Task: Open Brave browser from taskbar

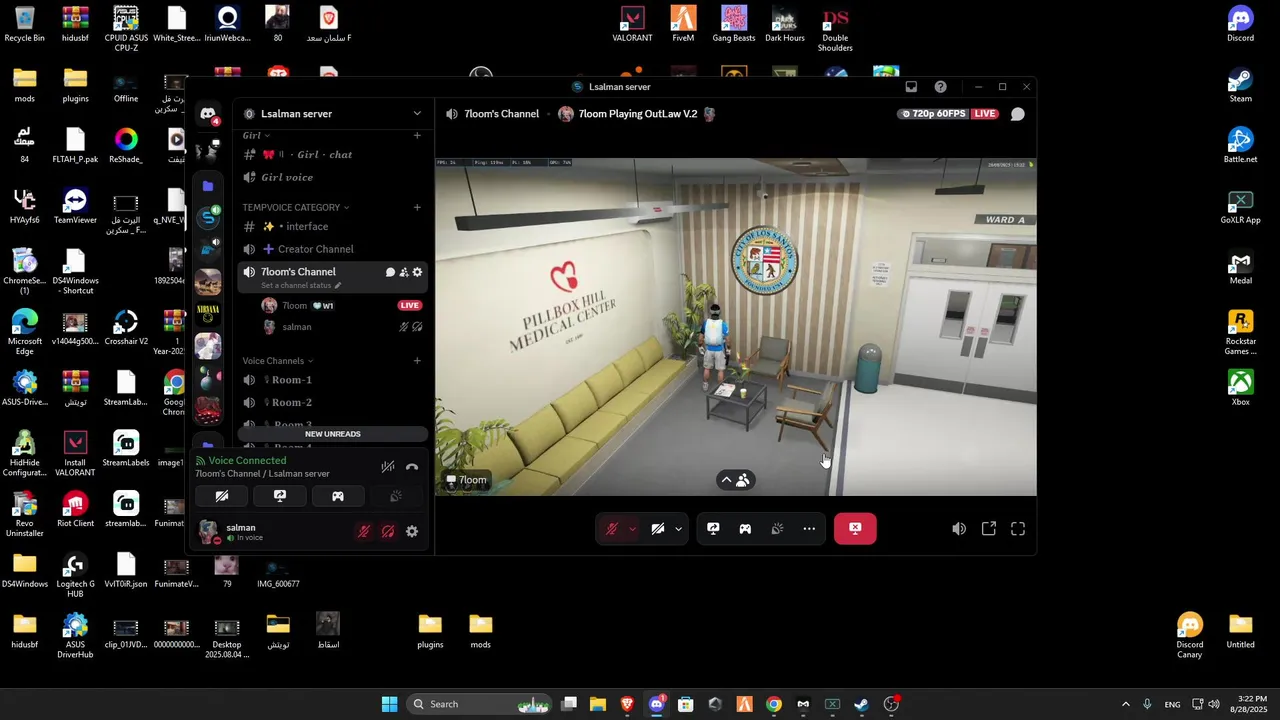Action: (627, 704)
